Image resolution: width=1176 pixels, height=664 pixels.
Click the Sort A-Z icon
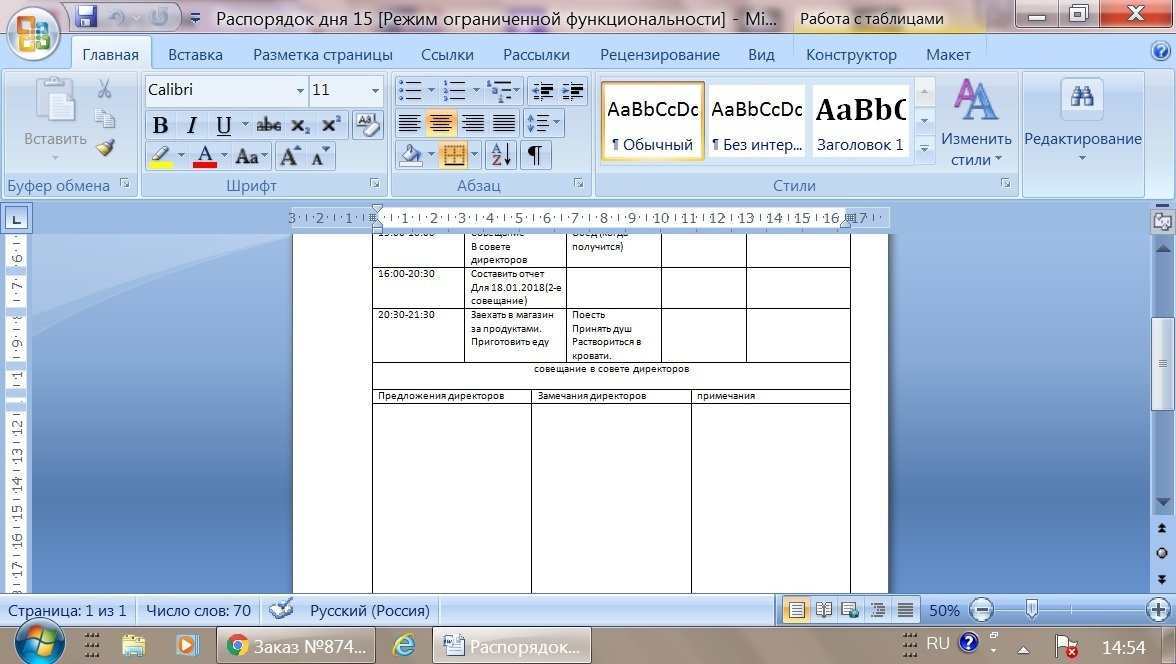click(500, 155)
